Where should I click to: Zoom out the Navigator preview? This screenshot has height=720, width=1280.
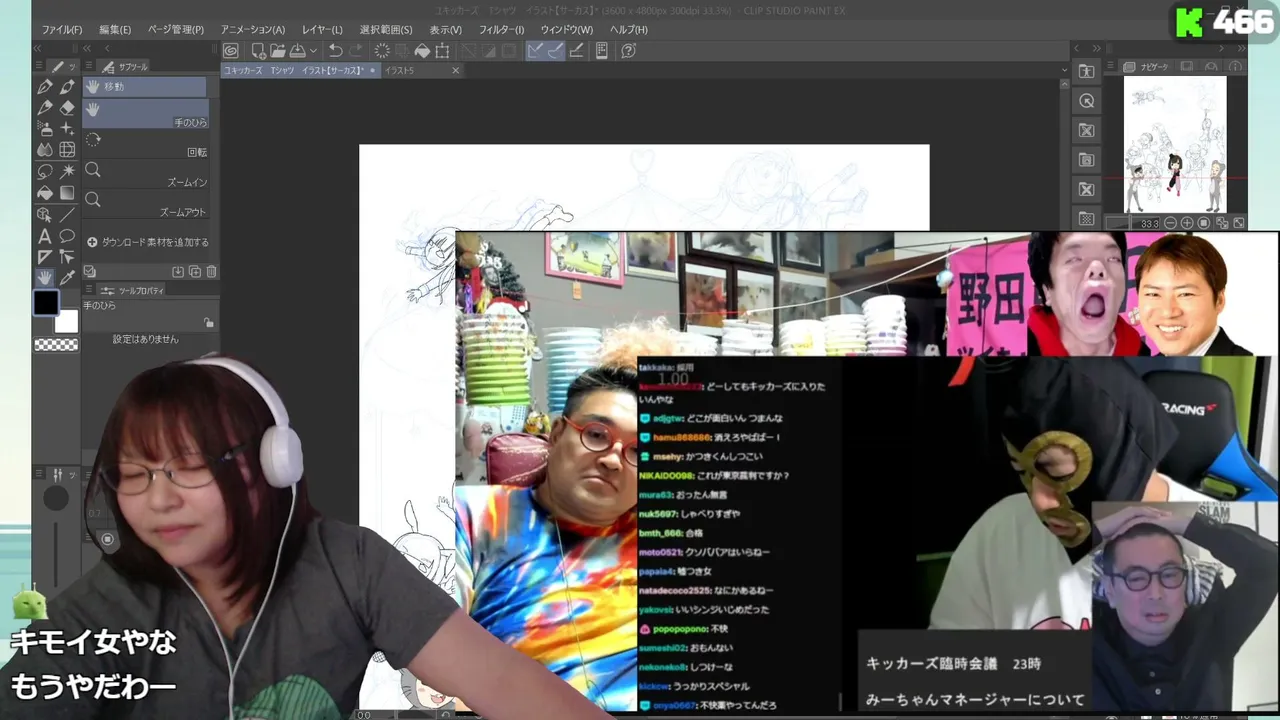(1170, 223)
